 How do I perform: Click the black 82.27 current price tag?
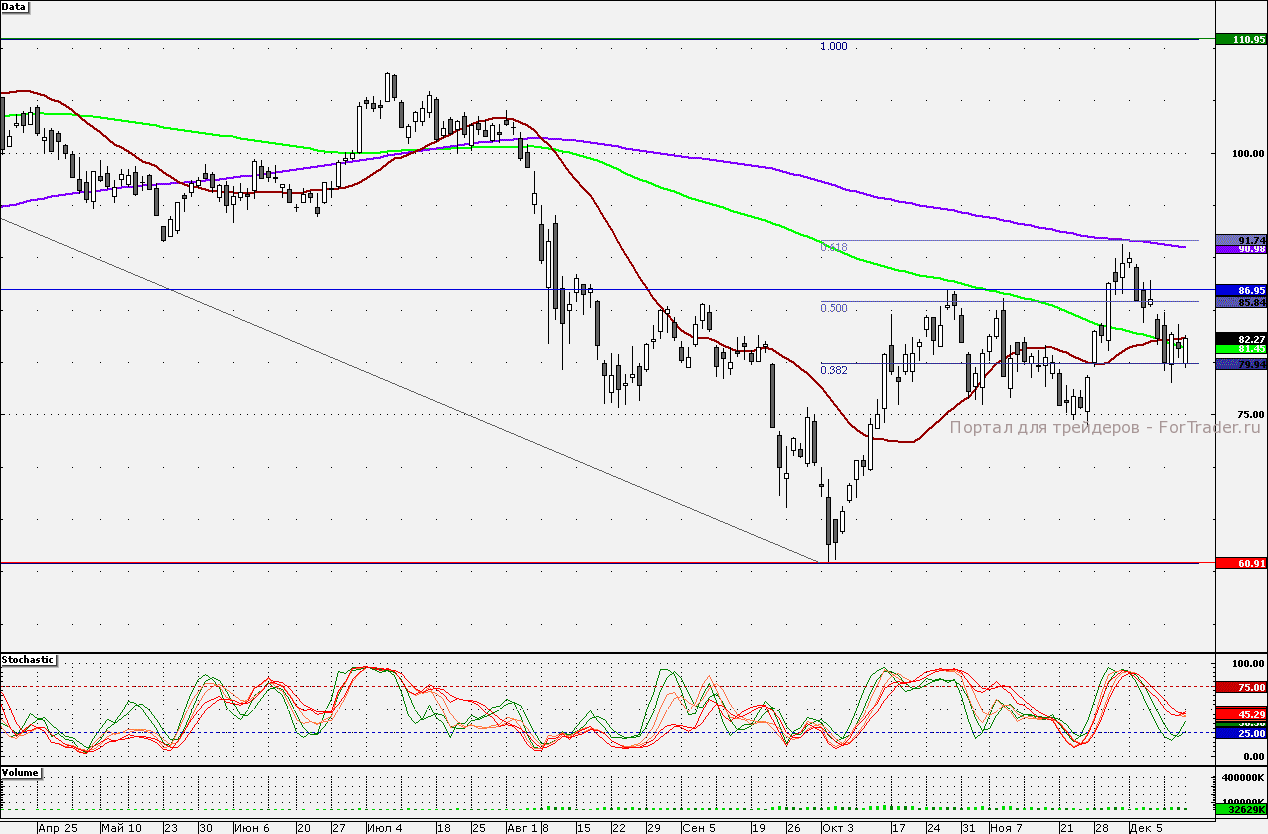pyautogui.click(x=1241, y=339)
